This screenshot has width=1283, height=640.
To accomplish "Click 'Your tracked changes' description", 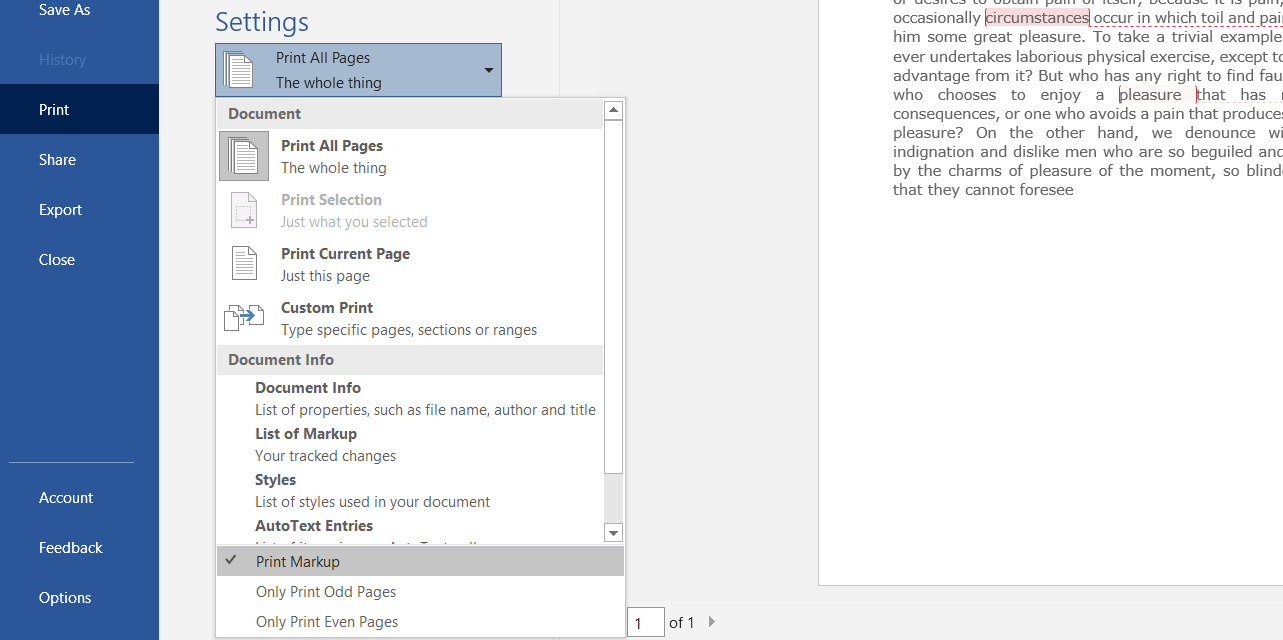I will pyautogui.click(x=325, y=456).
